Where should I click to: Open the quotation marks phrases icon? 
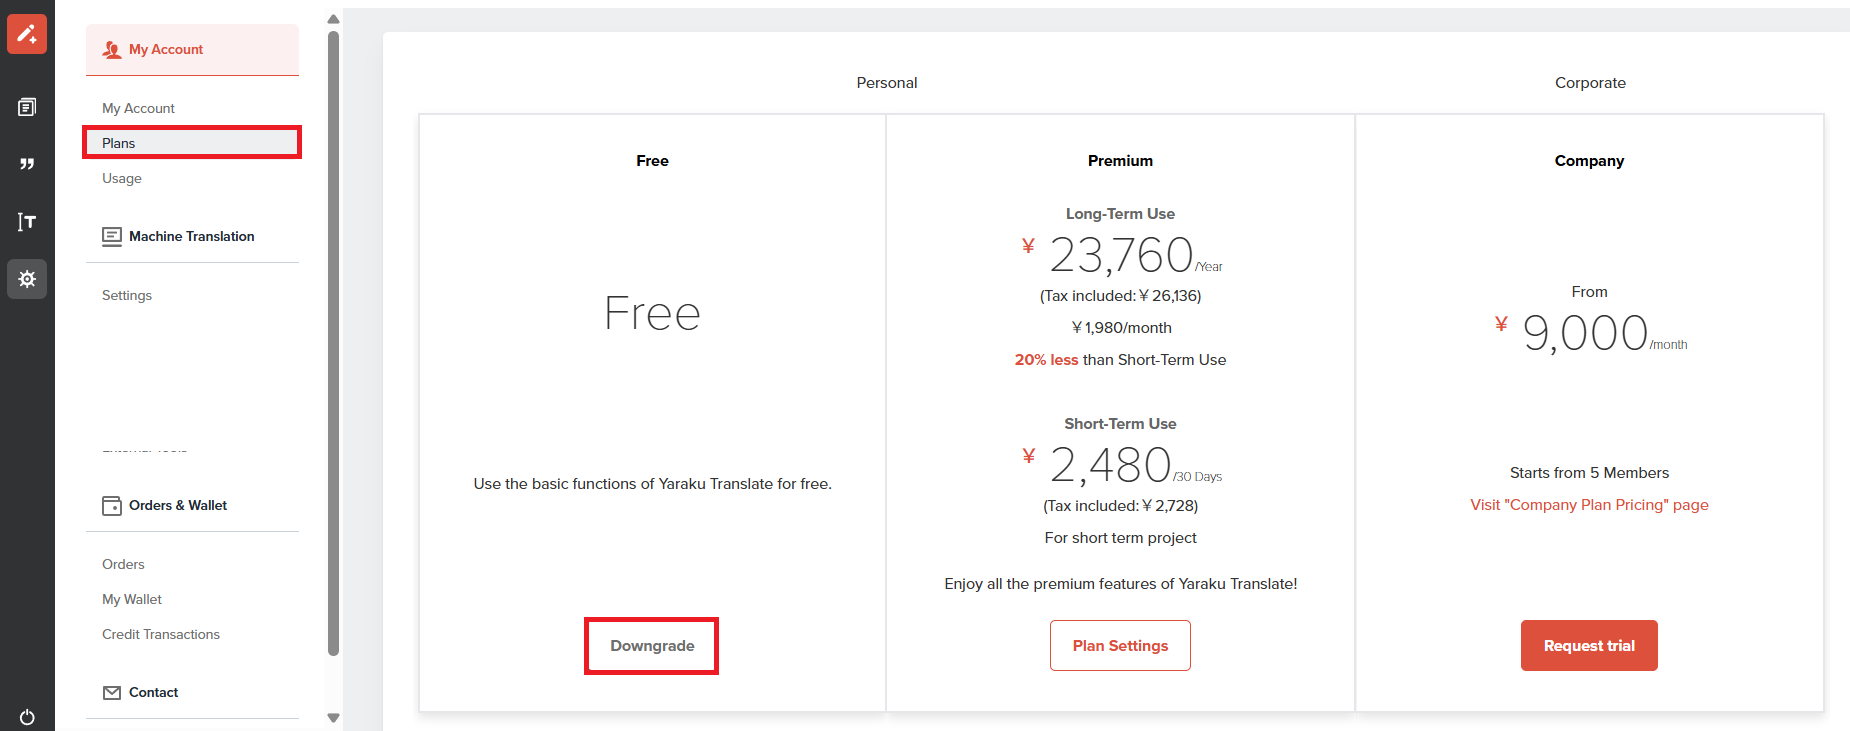coord(27,164)
